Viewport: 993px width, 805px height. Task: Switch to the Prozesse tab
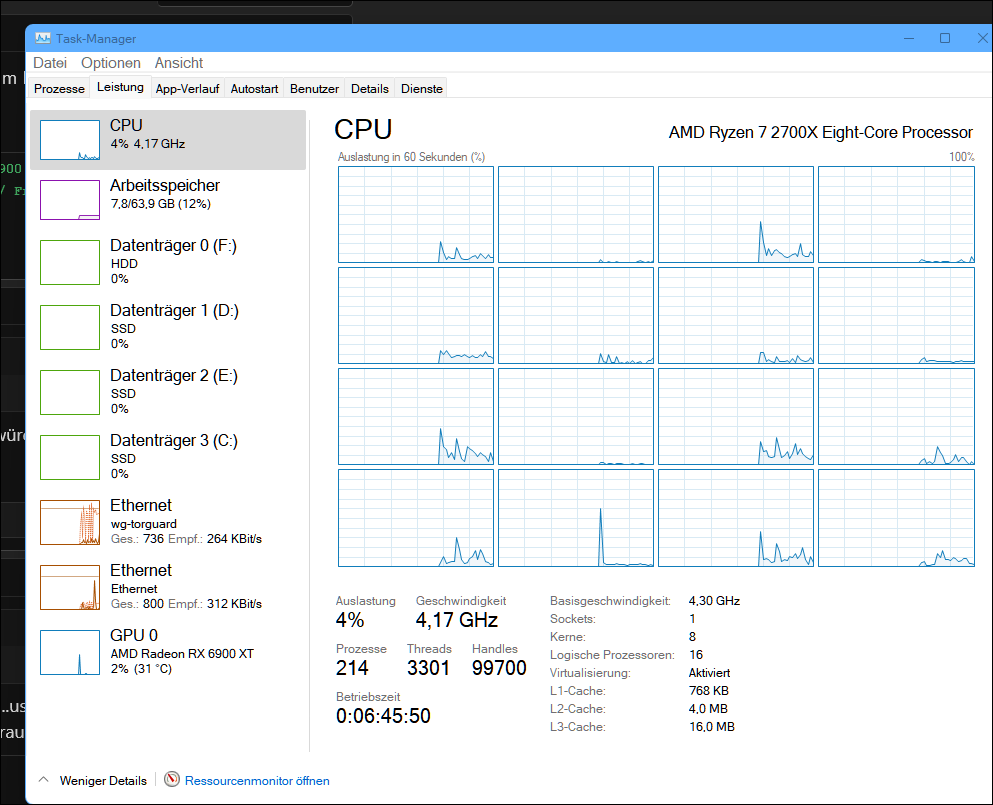point(59,89)
